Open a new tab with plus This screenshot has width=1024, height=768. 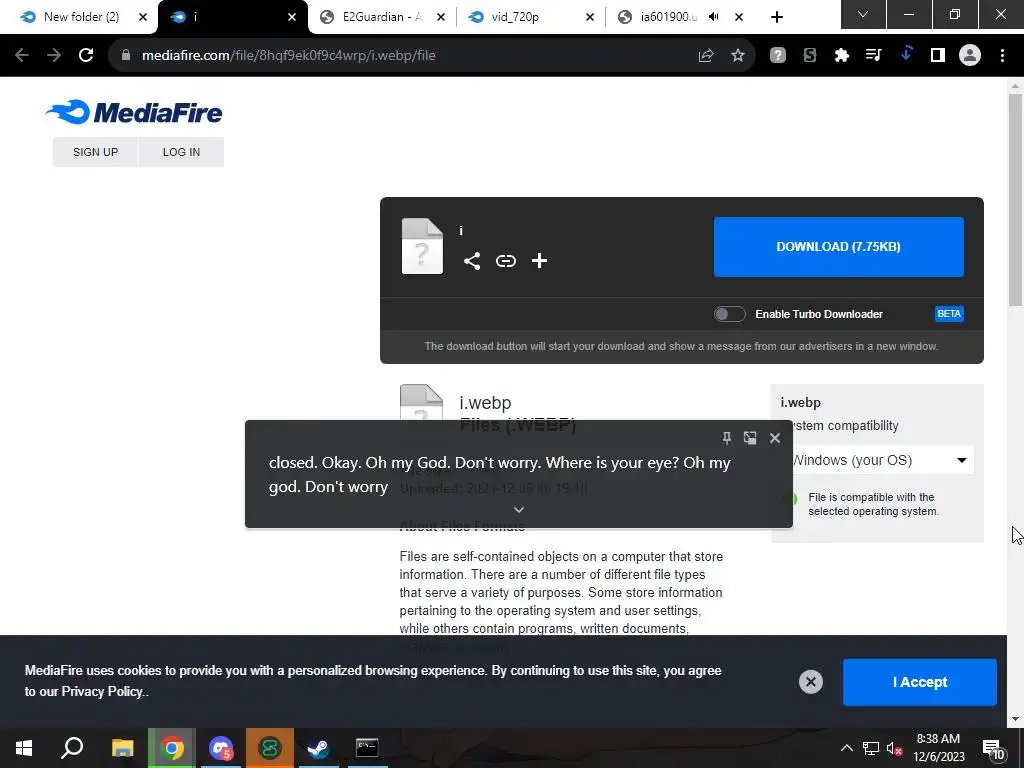776,17
